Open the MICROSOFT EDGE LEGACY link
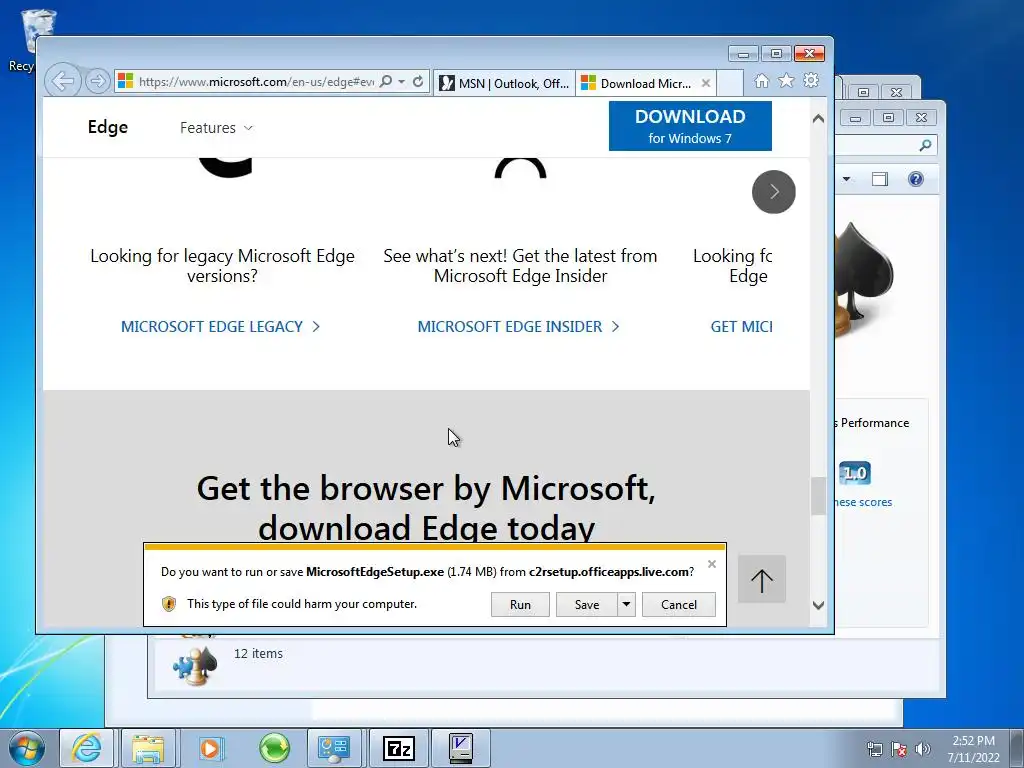The width and height of the screenshot is (1024, 768). coord(220,327)
